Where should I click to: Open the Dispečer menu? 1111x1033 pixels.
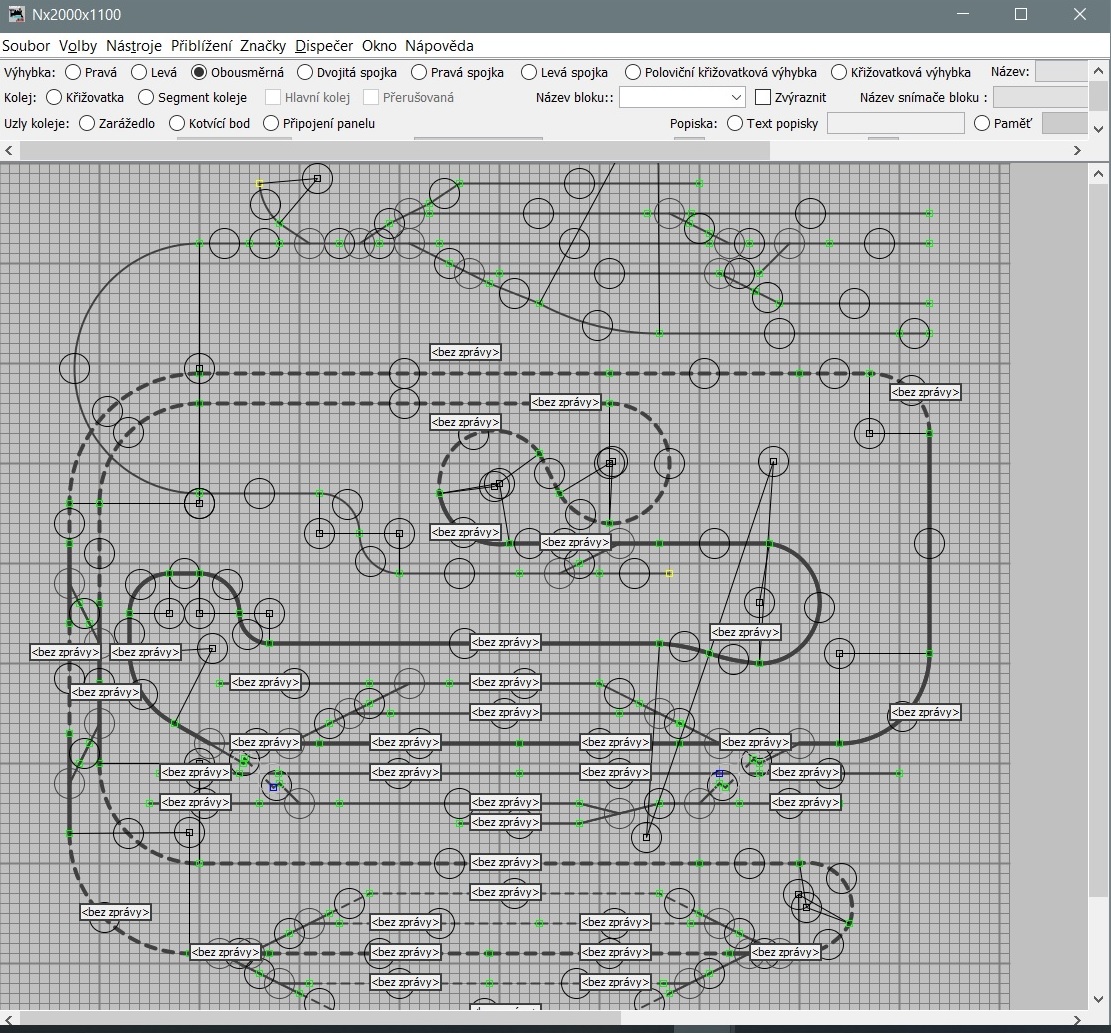click(323, 46)
